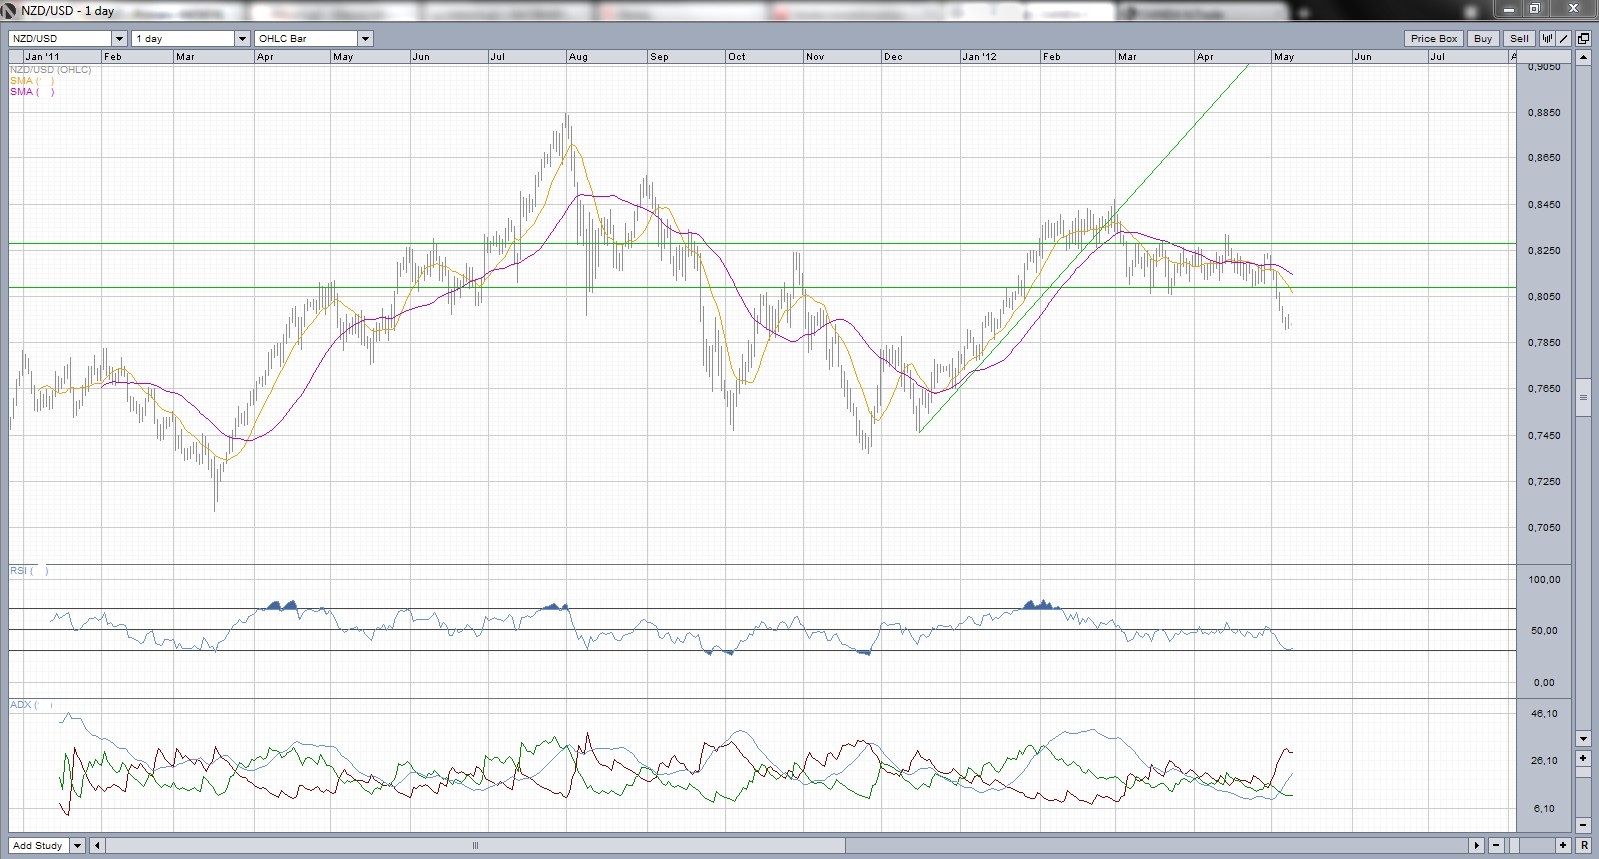Open the 1 day timeframe dropdown

click(x=242, y=38)
